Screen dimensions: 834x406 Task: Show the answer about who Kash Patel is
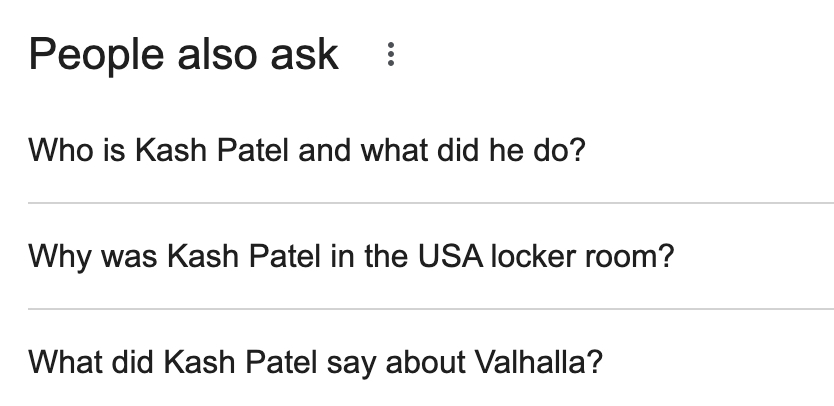(x=306, y=151)
